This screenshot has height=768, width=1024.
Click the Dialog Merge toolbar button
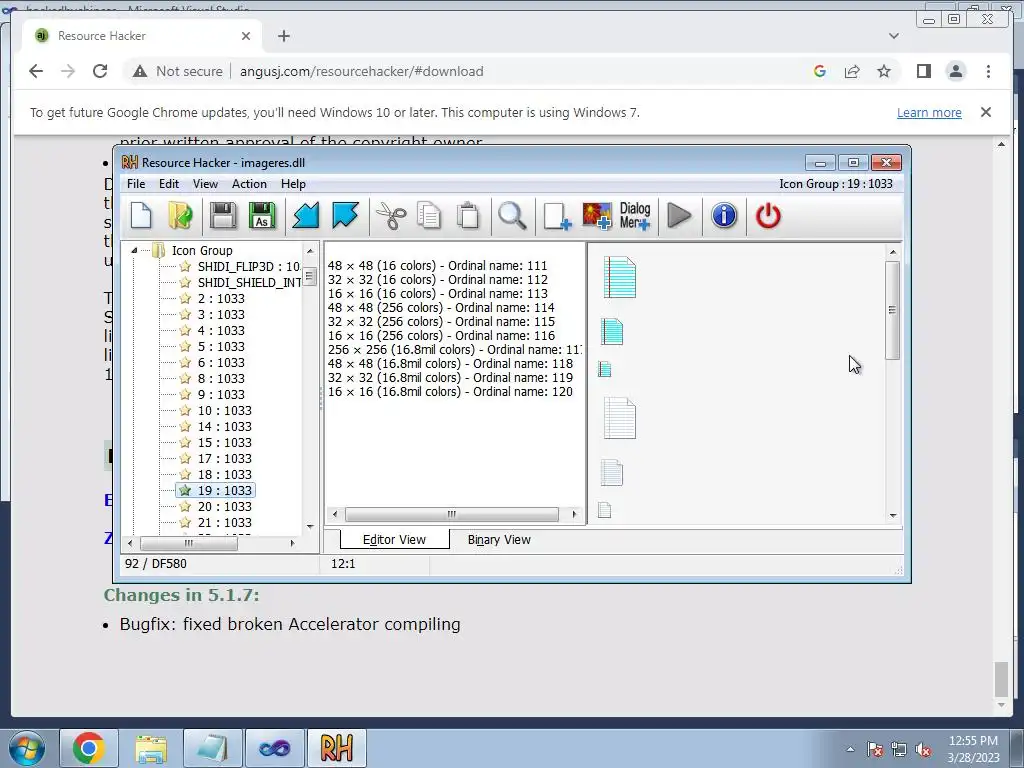point(635,216)
